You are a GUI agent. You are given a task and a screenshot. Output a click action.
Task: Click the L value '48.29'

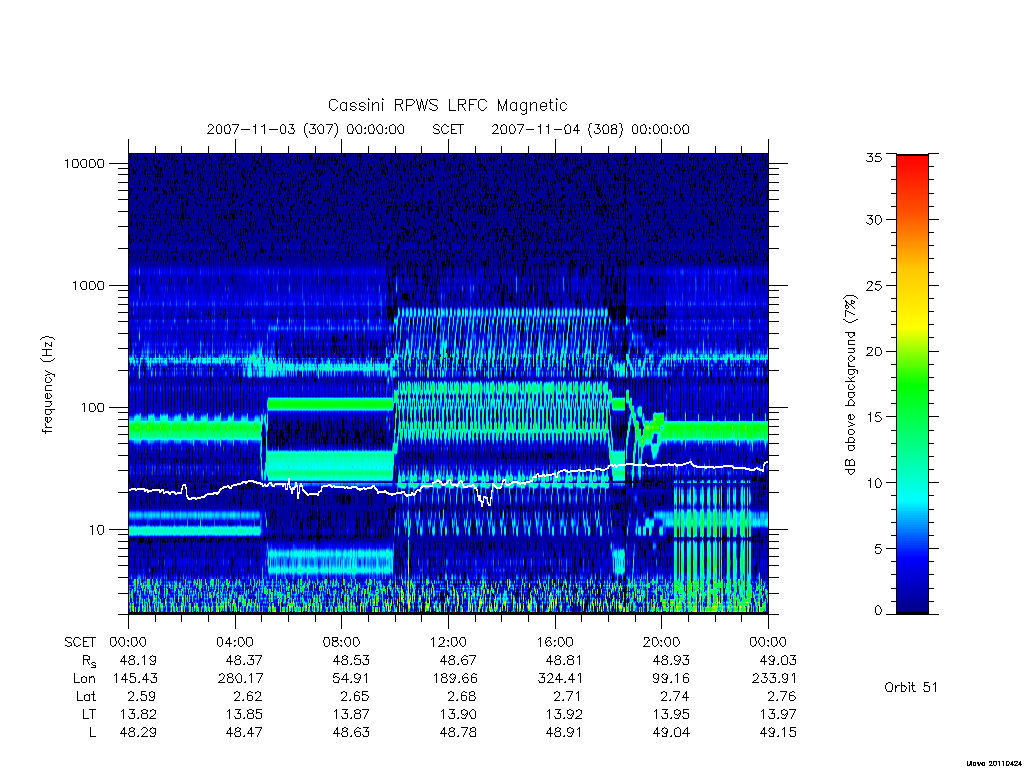coord(138,732)
